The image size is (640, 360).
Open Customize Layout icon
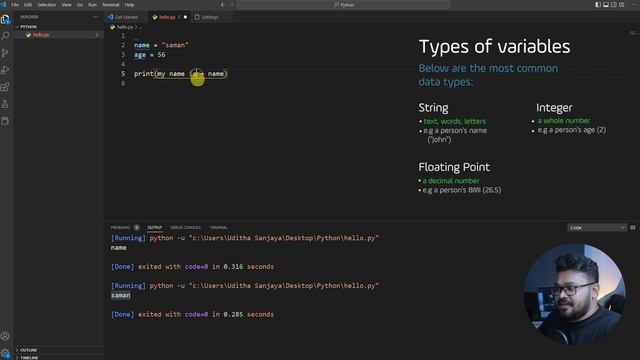[x=622, y=4]
